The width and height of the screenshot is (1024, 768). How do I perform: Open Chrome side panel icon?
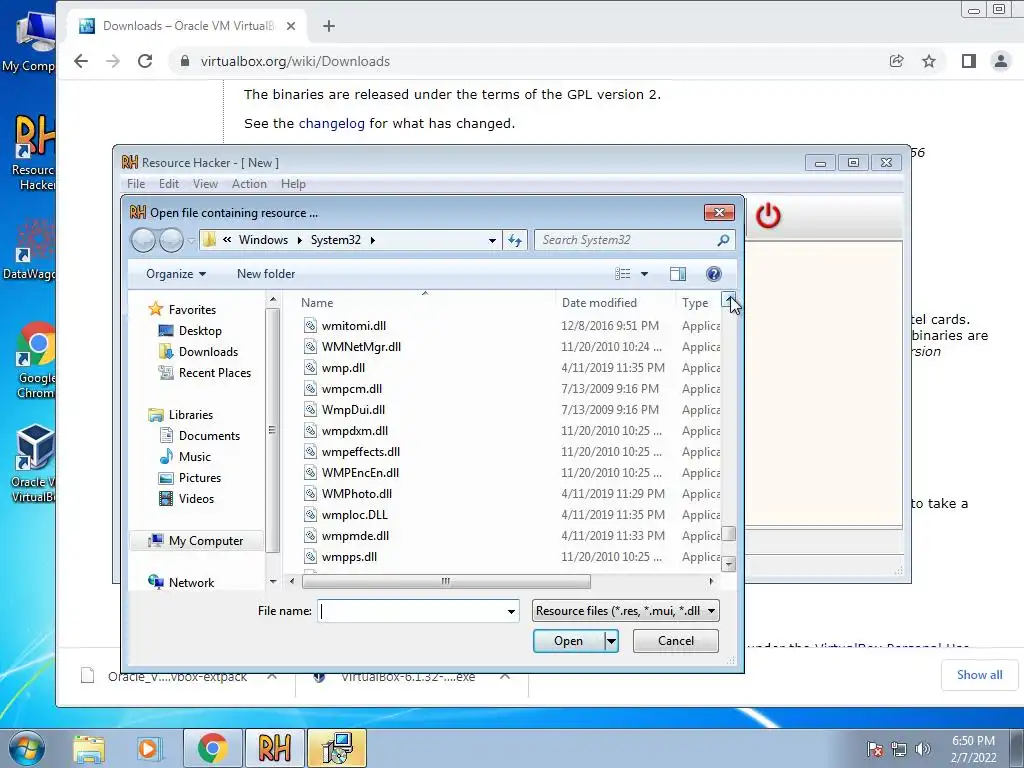(x=968, y=61)
